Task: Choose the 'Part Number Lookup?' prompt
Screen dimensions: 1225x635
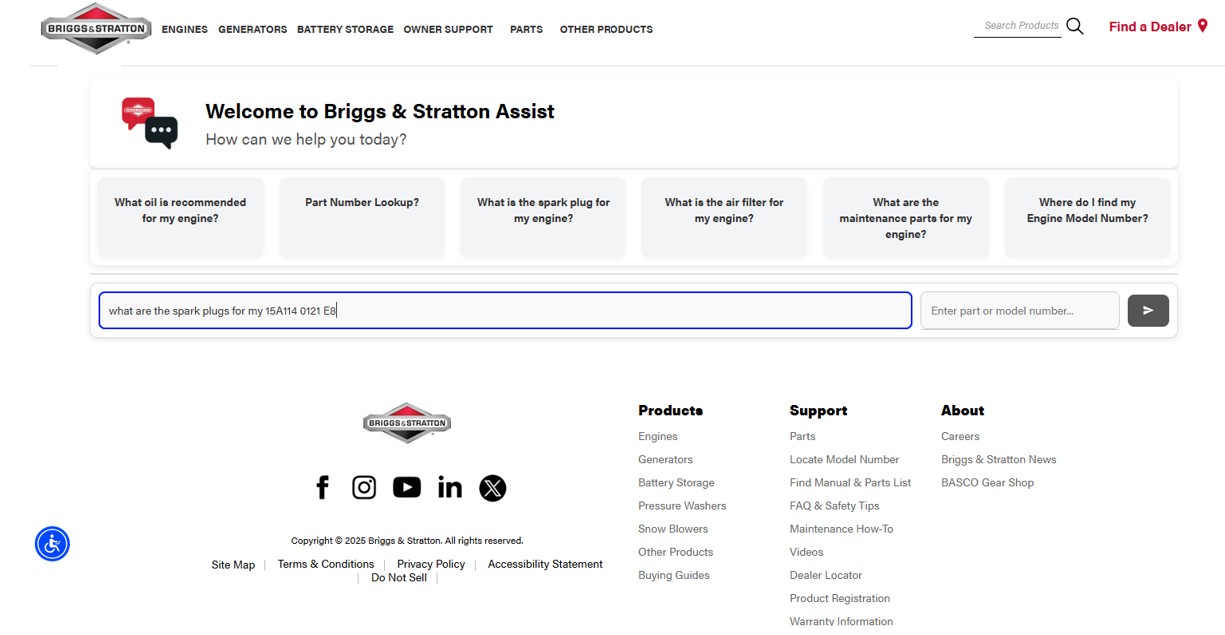Action: coord(362,218)
